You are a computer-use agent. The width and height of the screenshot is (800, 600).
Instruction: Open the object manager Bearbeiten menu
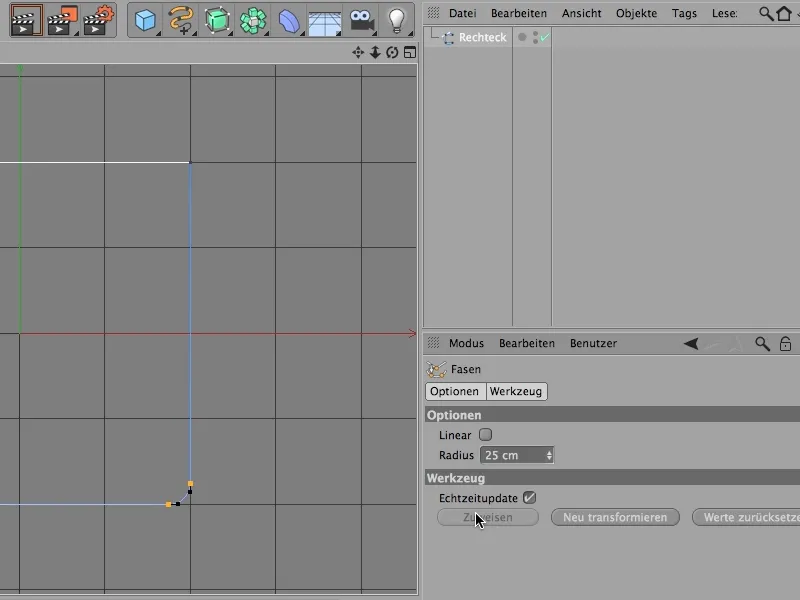click(x=519, y=13)
